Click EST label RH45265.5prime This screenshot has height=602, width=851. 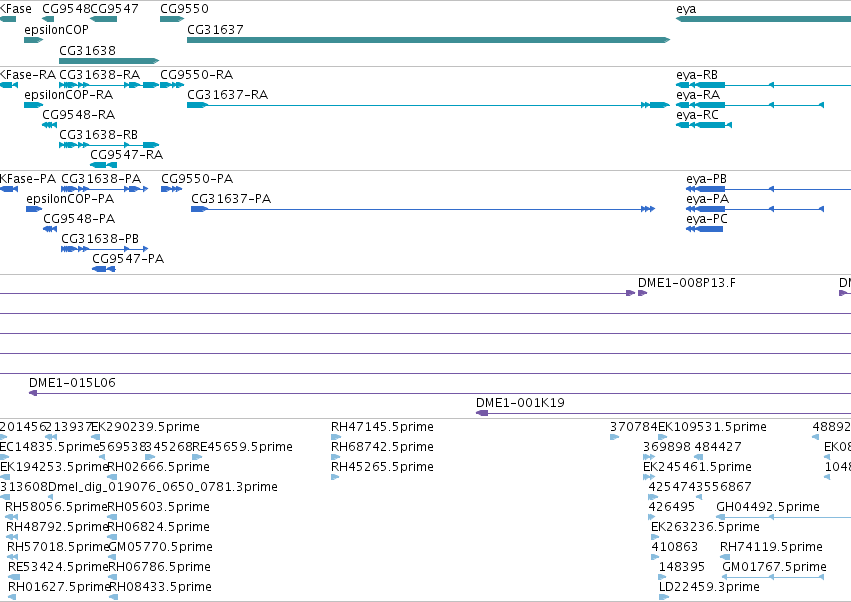[x=382, y=466]
